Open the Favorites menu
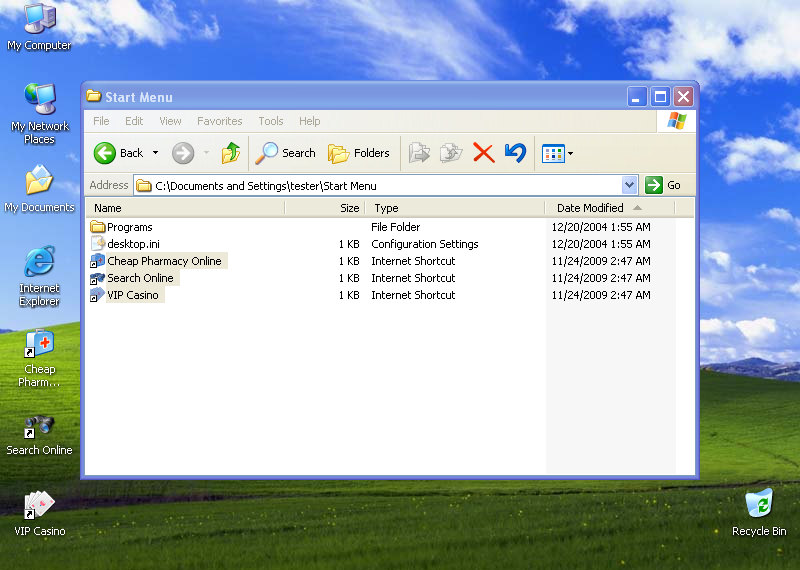 [x=219, y=121]
